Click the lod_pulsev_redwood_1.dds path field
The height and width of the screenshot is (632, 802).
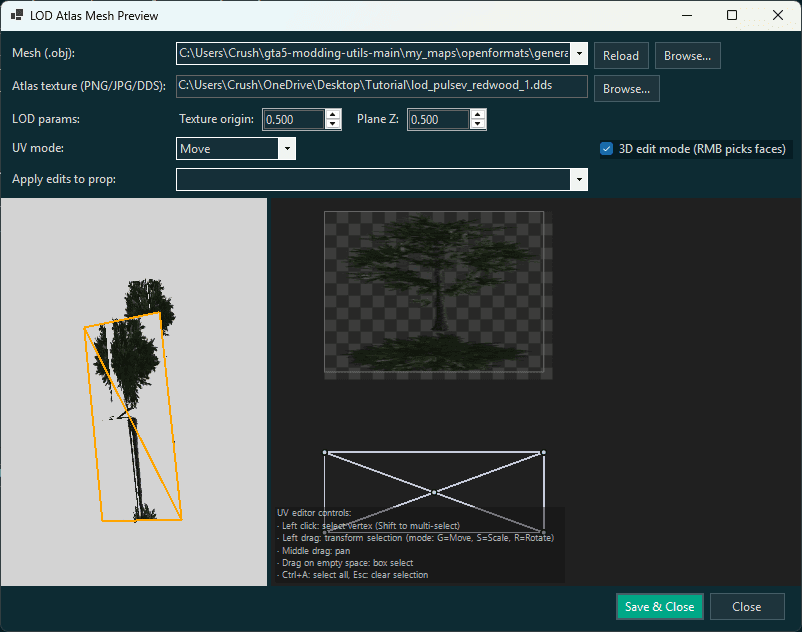[380, 87]
